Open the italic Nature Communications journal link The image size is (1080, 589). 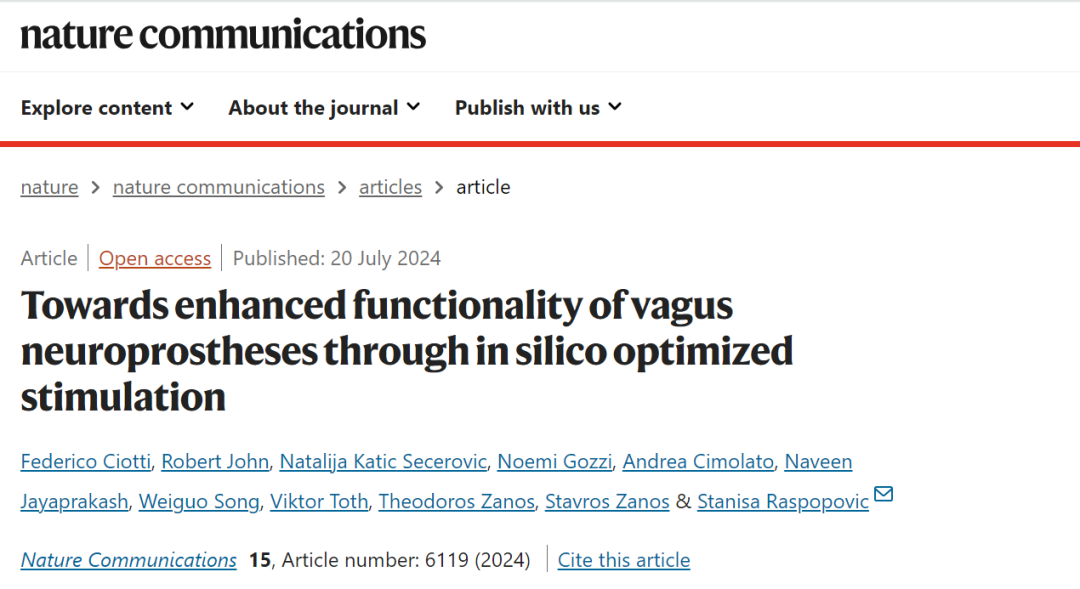tap(129, 560)
